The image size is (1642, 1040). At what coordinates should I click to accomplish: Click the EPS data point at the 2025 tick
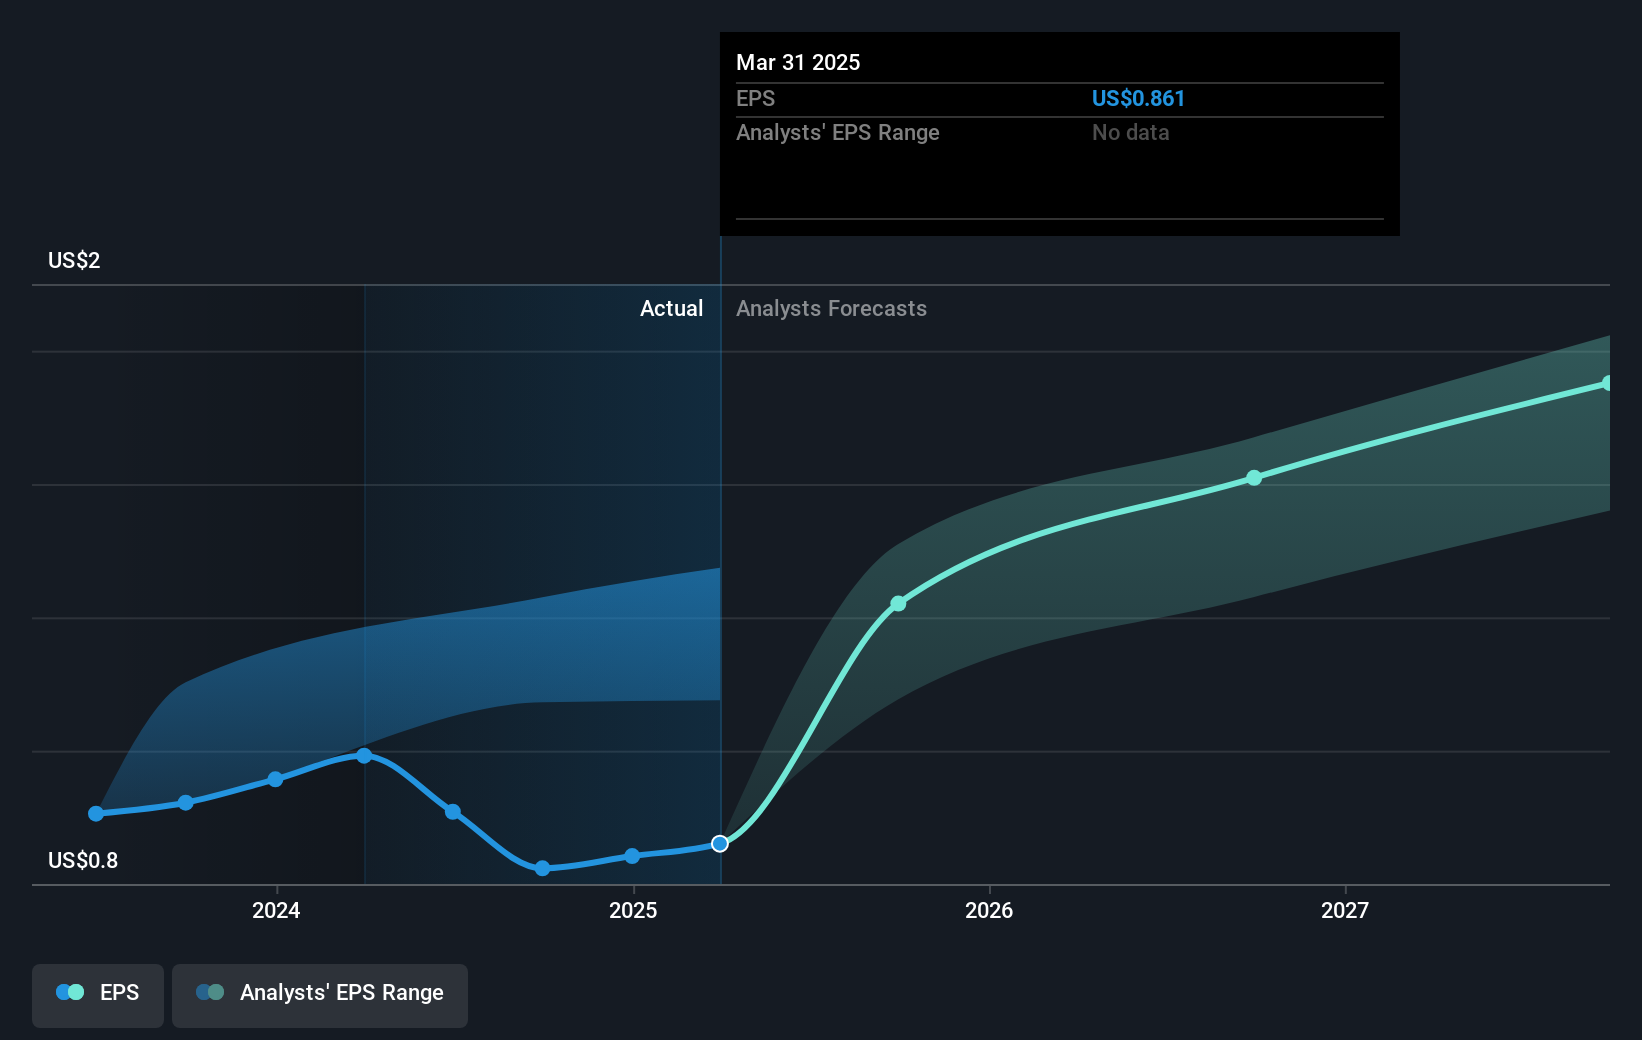coord(632,856)
